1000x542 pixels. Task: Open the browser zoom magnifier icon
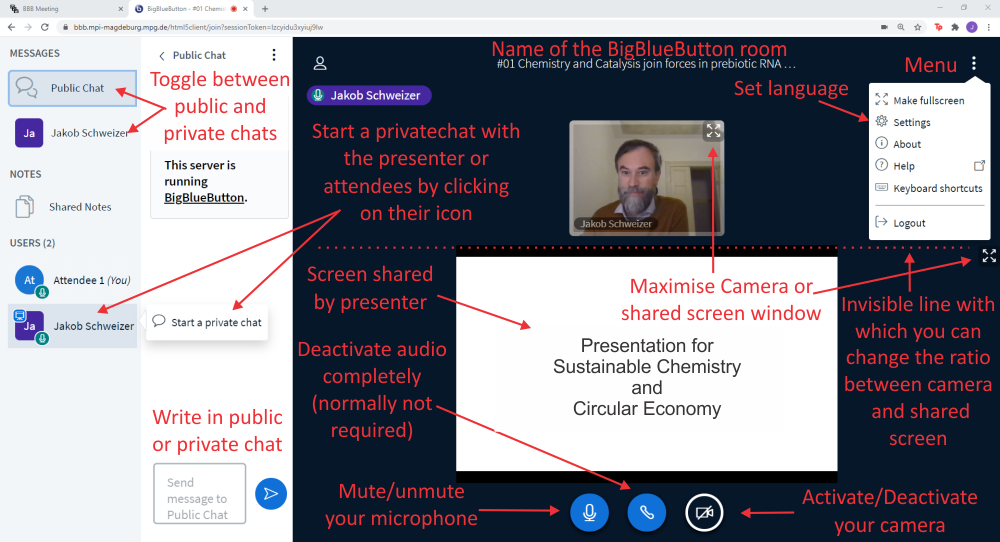tap(901, 27)
